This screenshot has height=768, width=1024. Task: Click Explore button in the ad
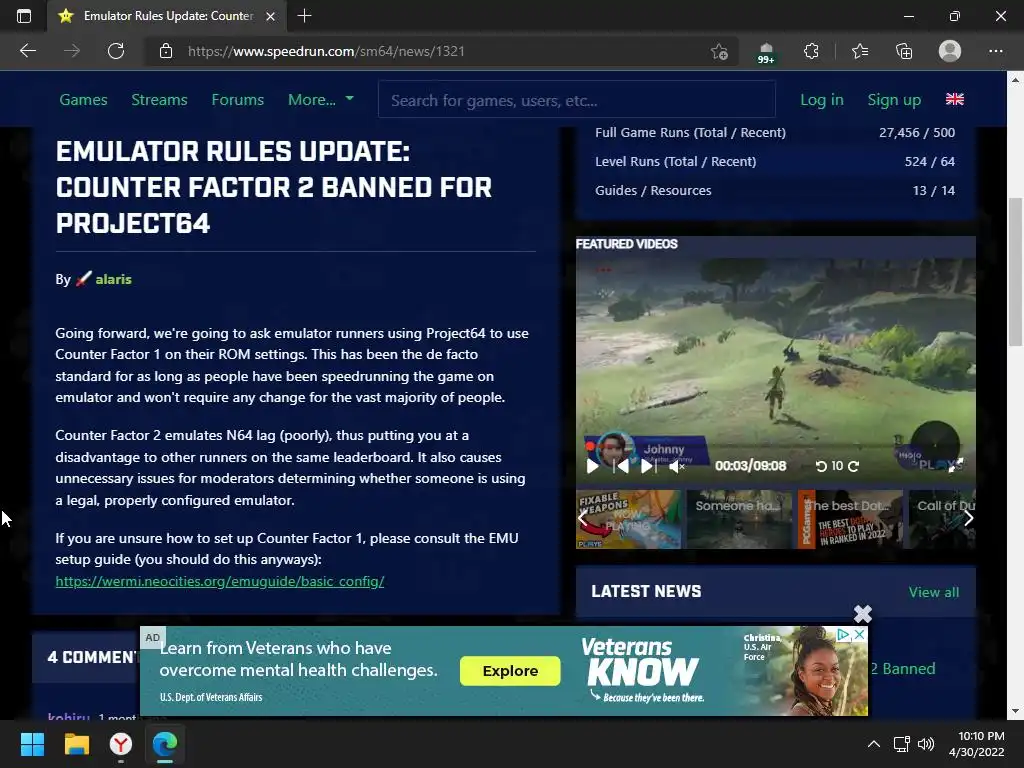(x=510, y=671)
